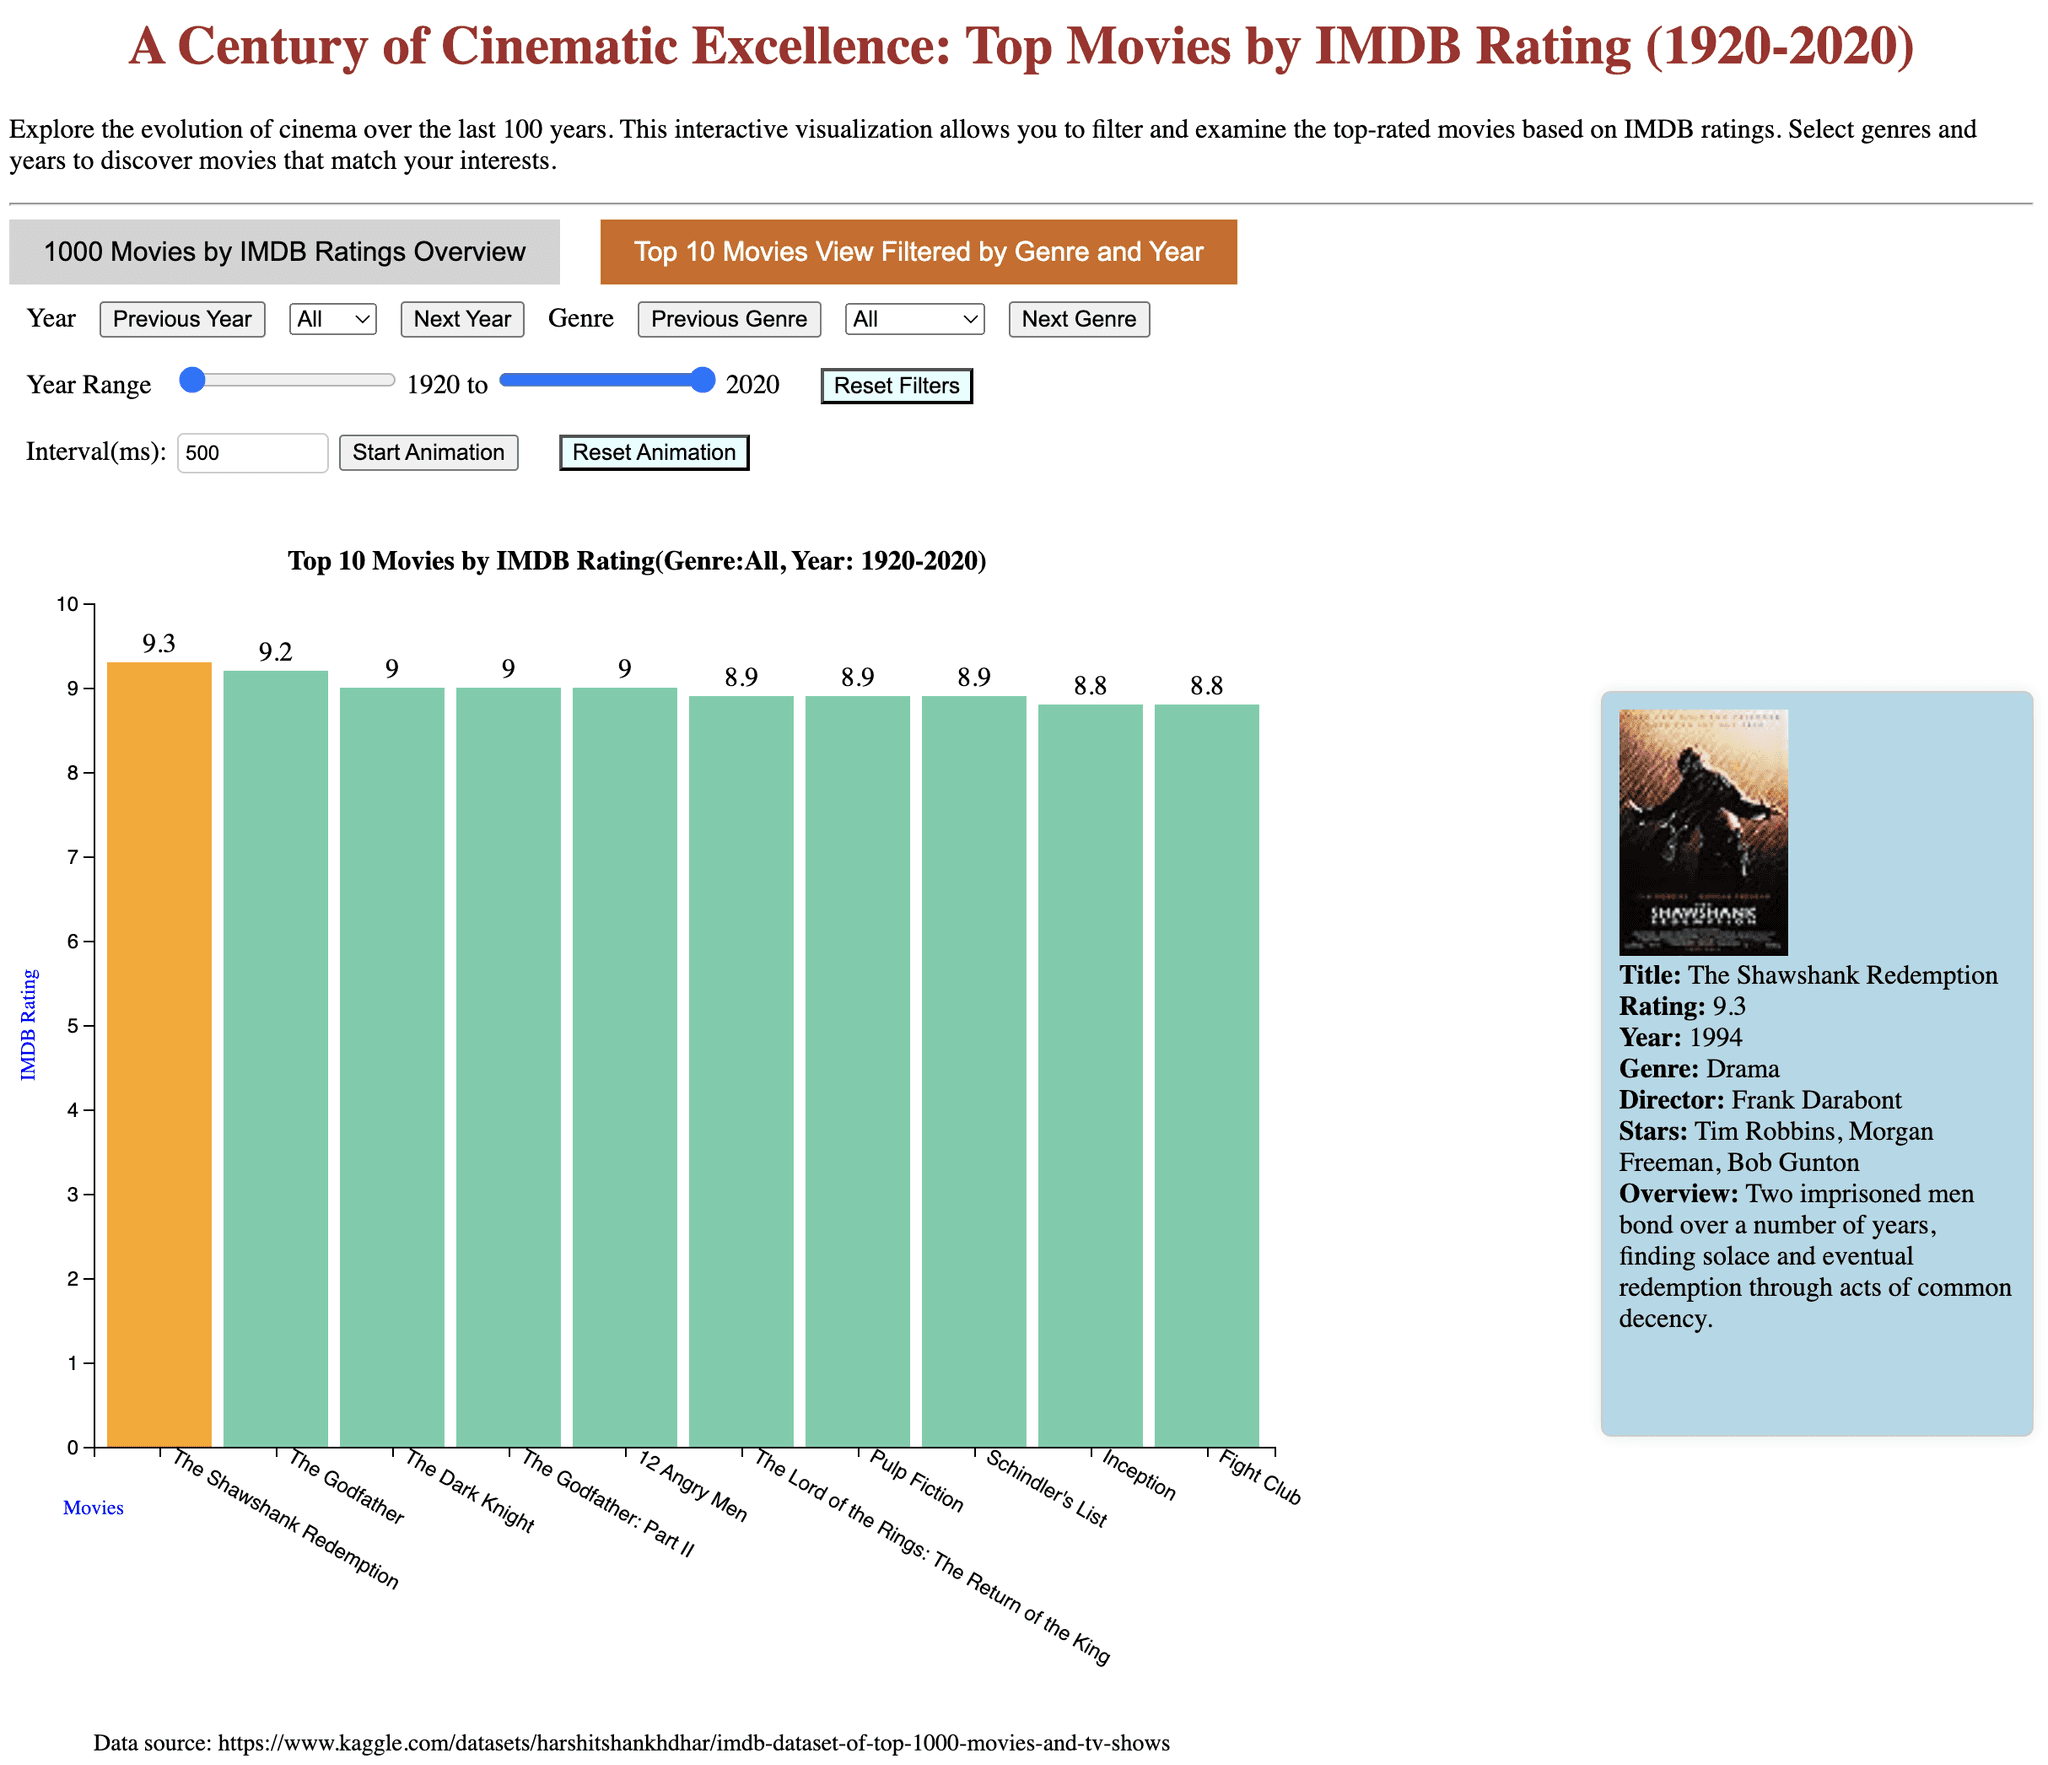Image resolution: width=2048 pixels, height=1765 pixels.
Task: Select The Shawshank Redemption orange bar
Action: (159, 1054)
